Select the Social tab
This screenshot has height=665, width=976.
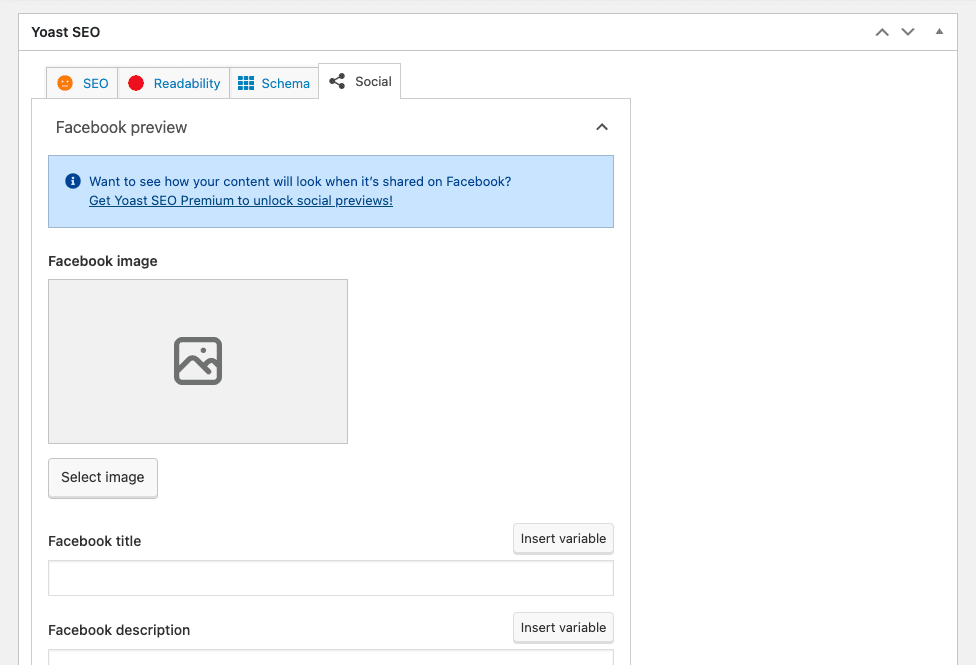360,82
